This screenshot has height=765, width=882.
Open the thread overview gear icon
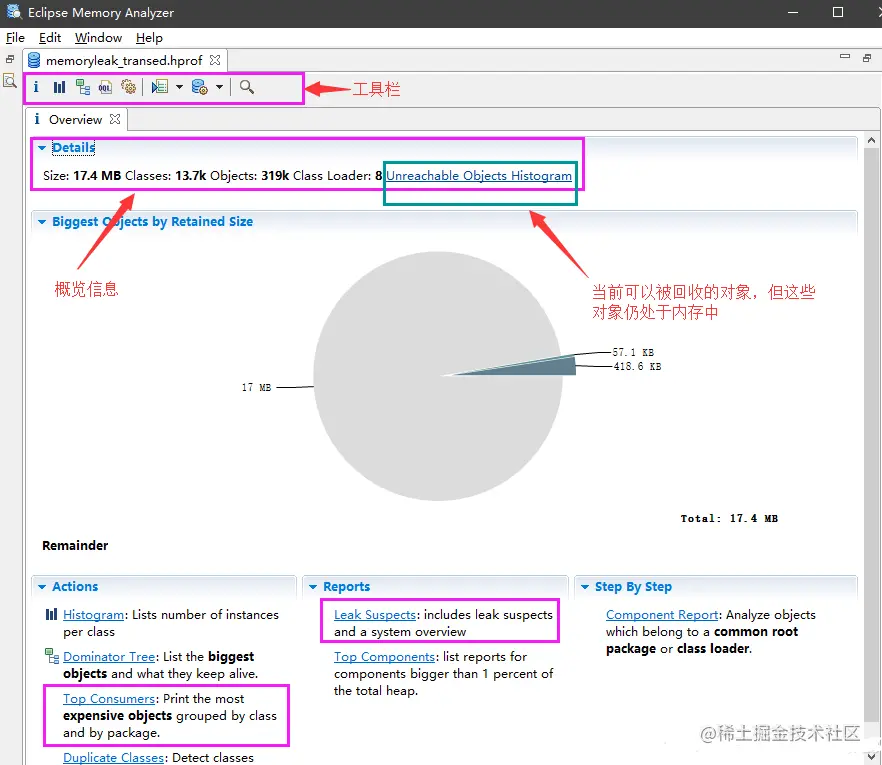click(129, 87)
